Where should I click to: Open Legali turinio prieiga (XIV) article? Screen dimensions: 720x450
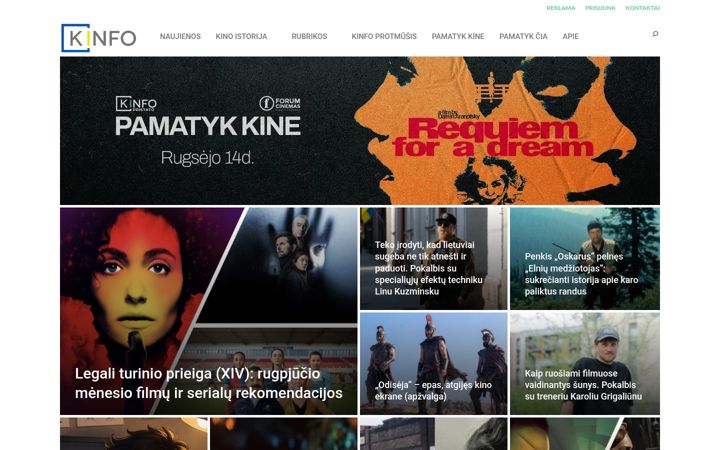[208, 311]
